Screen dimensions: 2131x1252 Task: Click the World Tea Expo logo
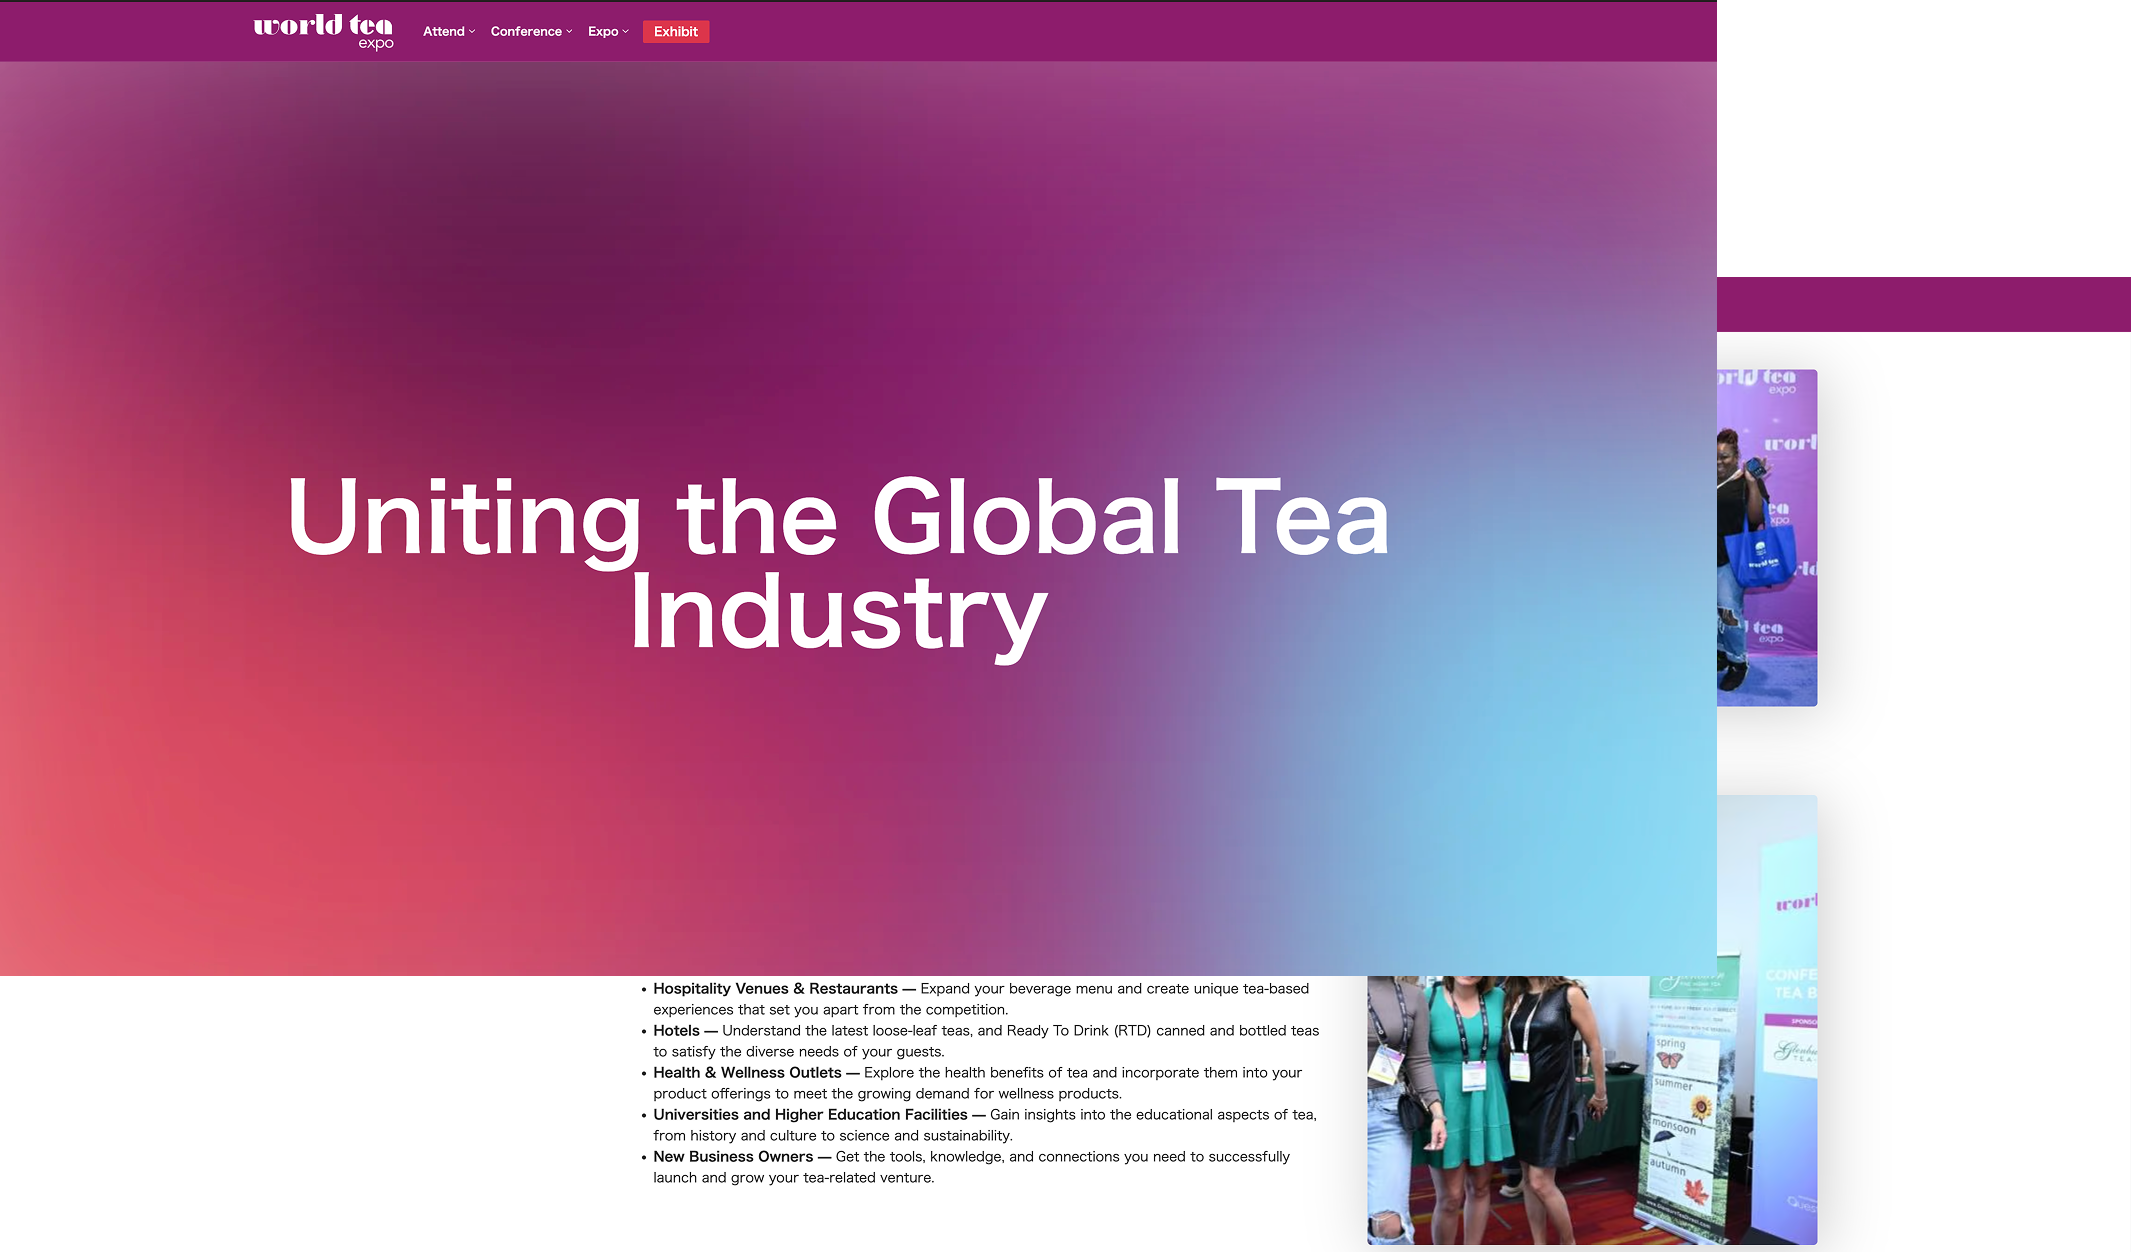click(x=323, y=31)
